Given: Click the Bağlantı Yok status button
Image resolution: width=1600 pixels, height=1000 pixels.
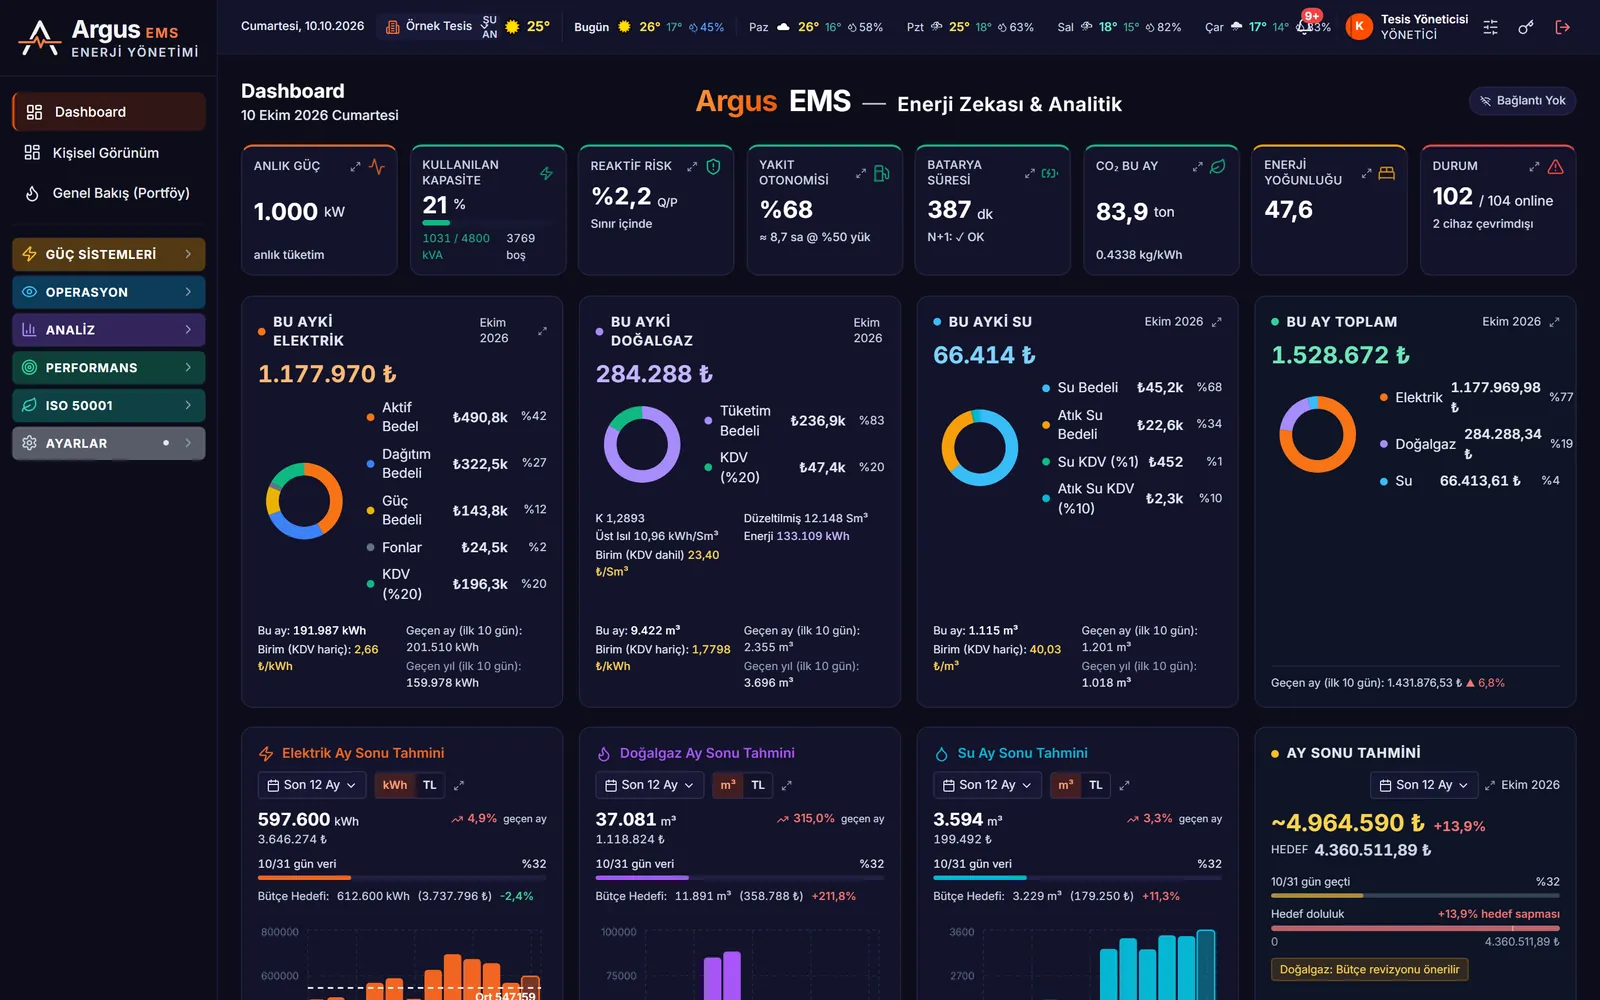Looking at the screenshot, I should (1522, 101).
